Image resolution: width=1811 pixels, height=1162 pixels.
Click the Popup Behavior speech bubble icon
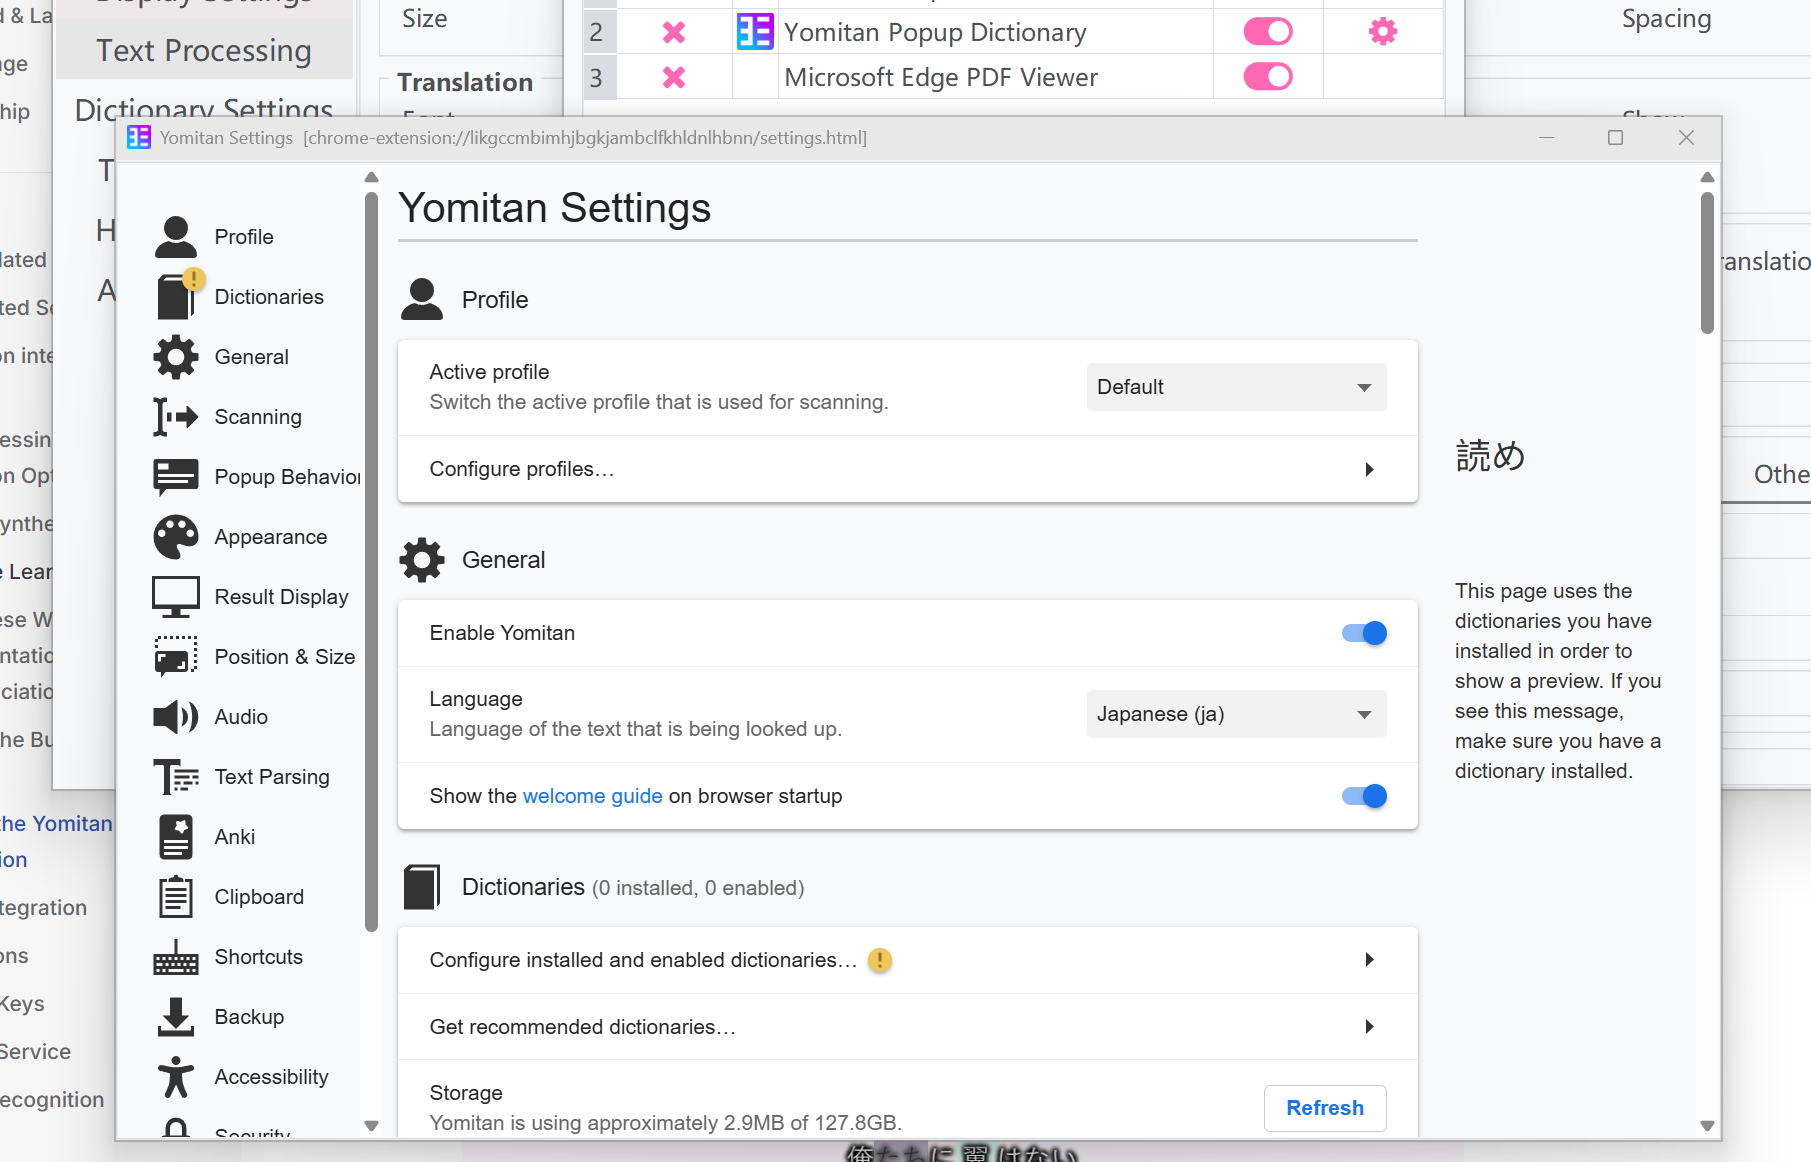[x=176, y=477]
